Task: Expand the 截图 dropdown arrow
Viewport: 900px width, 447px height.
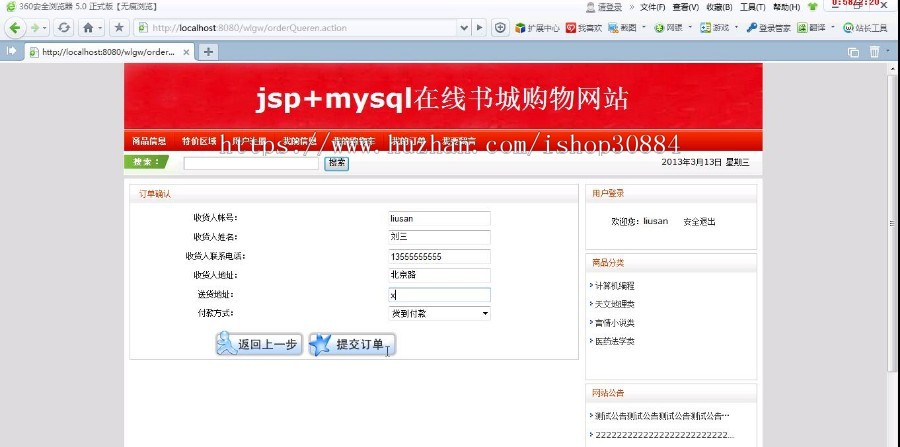Action: (x=644, y=27)
